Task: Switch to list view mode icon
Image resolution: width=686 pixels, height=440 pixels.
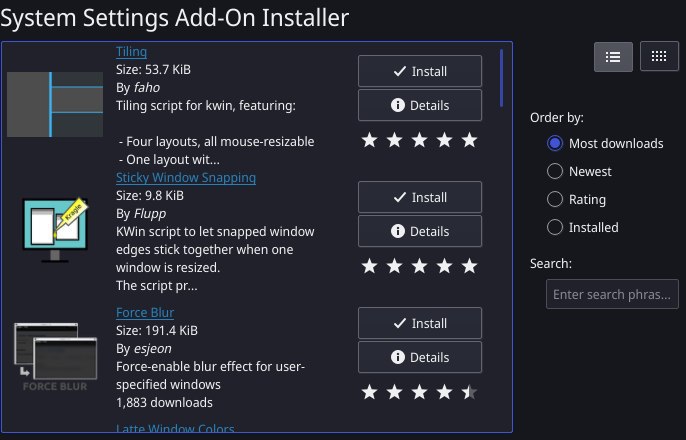Action: point(613,57)
